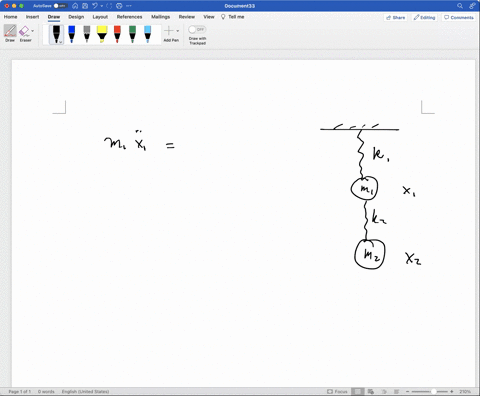Image resolution: width=480 pixels, height=396 pixels.
Task: Select Outline view icon
Action: pos(384,391)
